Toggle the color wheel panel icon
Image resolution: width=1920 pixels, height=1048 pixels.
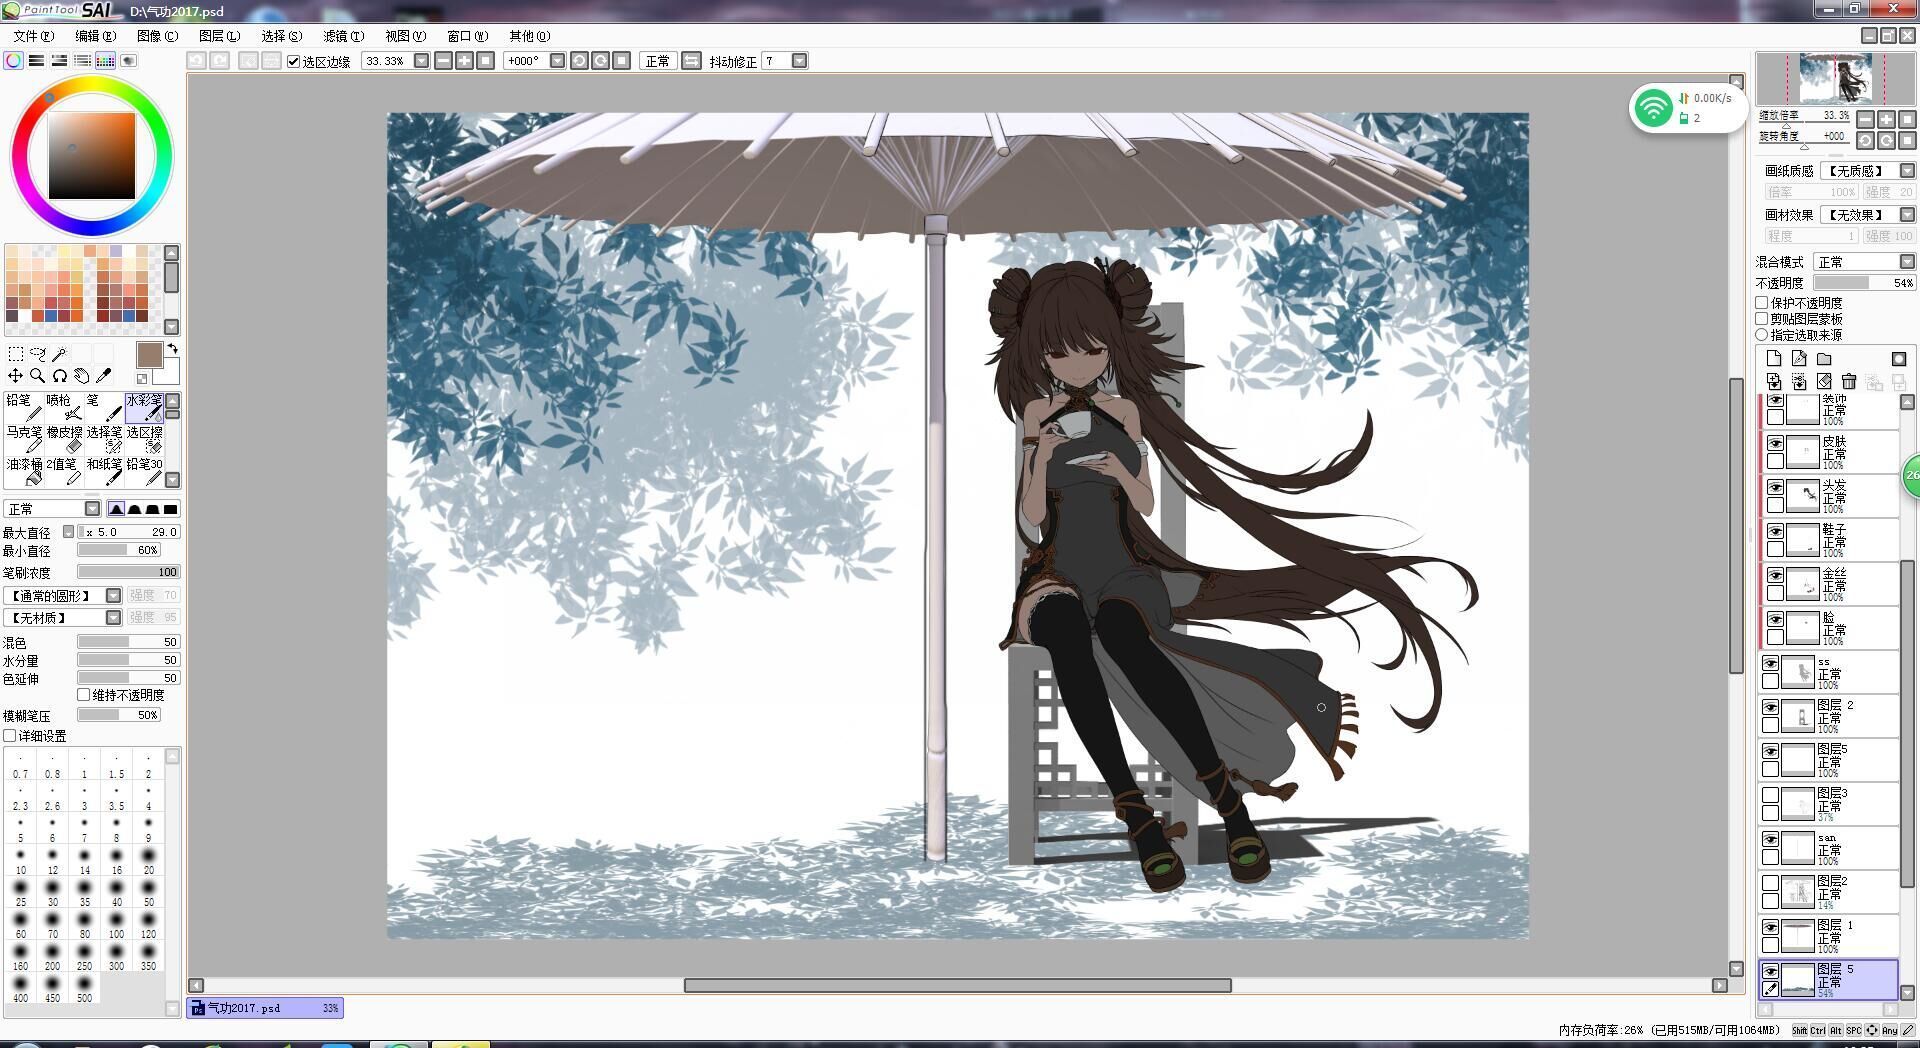14,61
